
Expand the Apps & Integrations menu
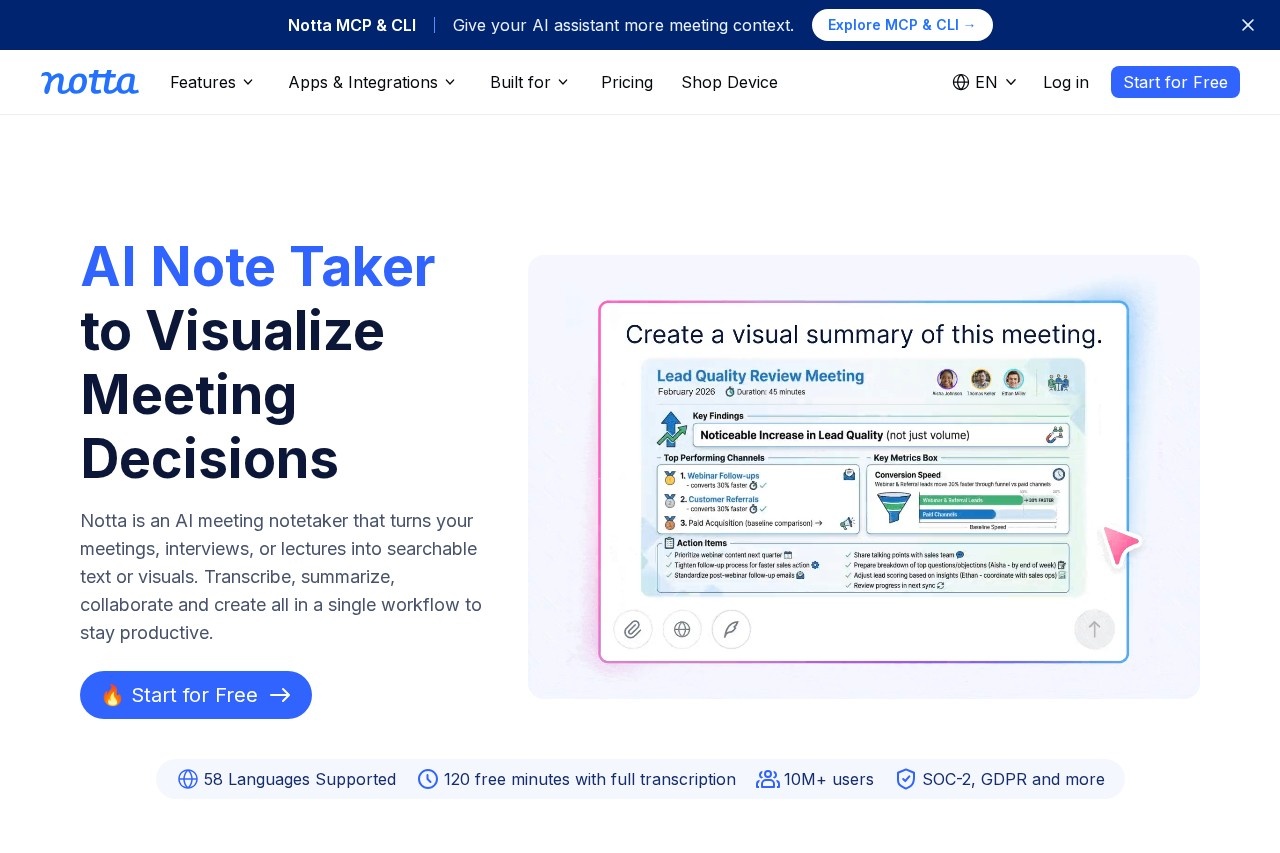click(x=372, y=82)
